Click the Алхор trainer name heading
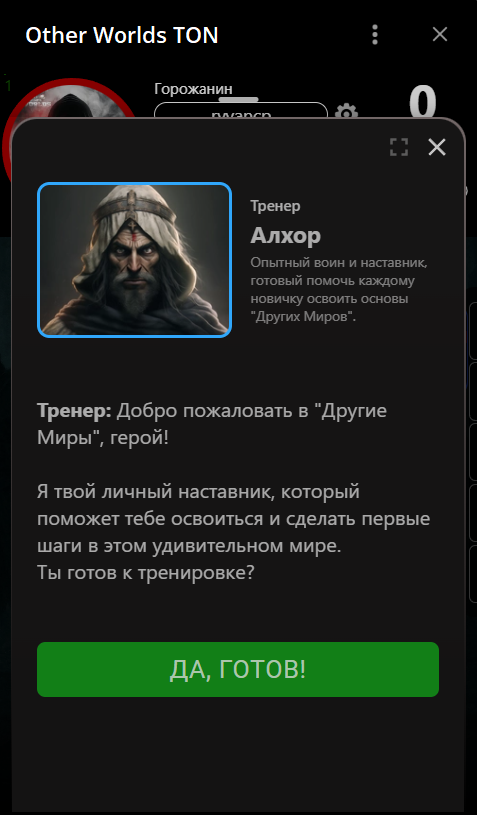The image size is (477, 815). (x=285, y=236)
